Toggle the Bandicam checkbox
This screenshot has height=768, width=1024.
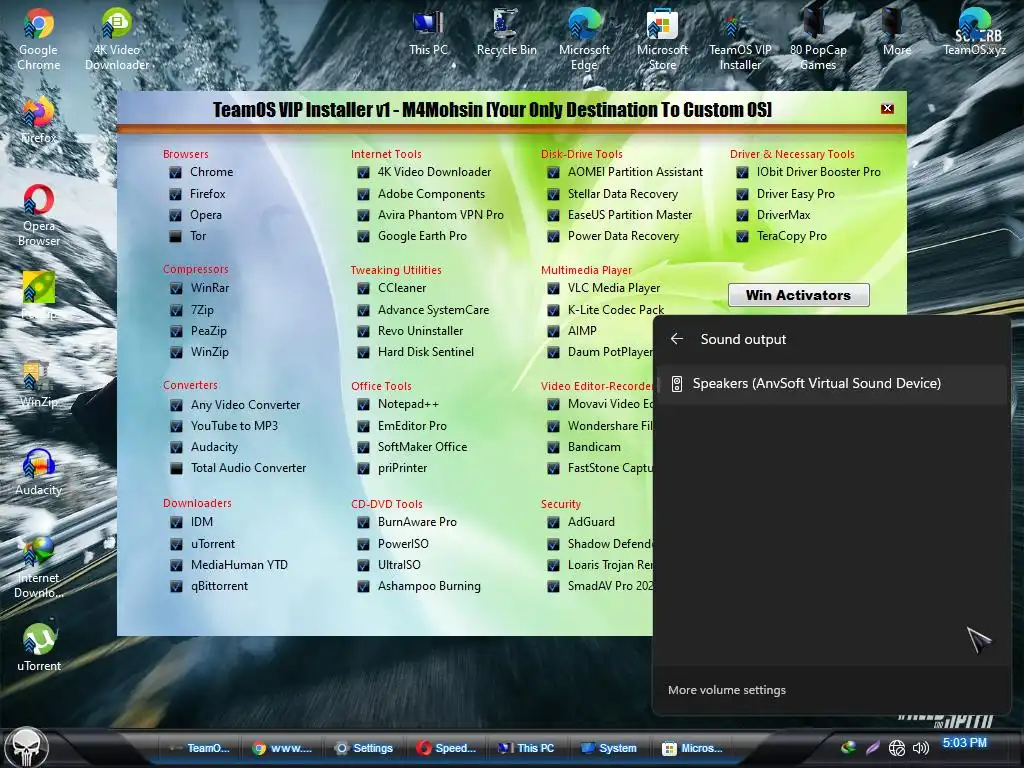[553, 447]
